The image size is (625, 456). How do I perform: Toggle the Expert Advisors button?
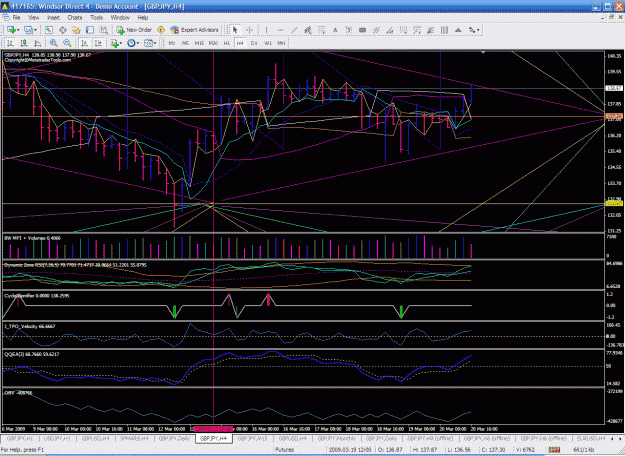pyautogui.click(x=195, y=30)
